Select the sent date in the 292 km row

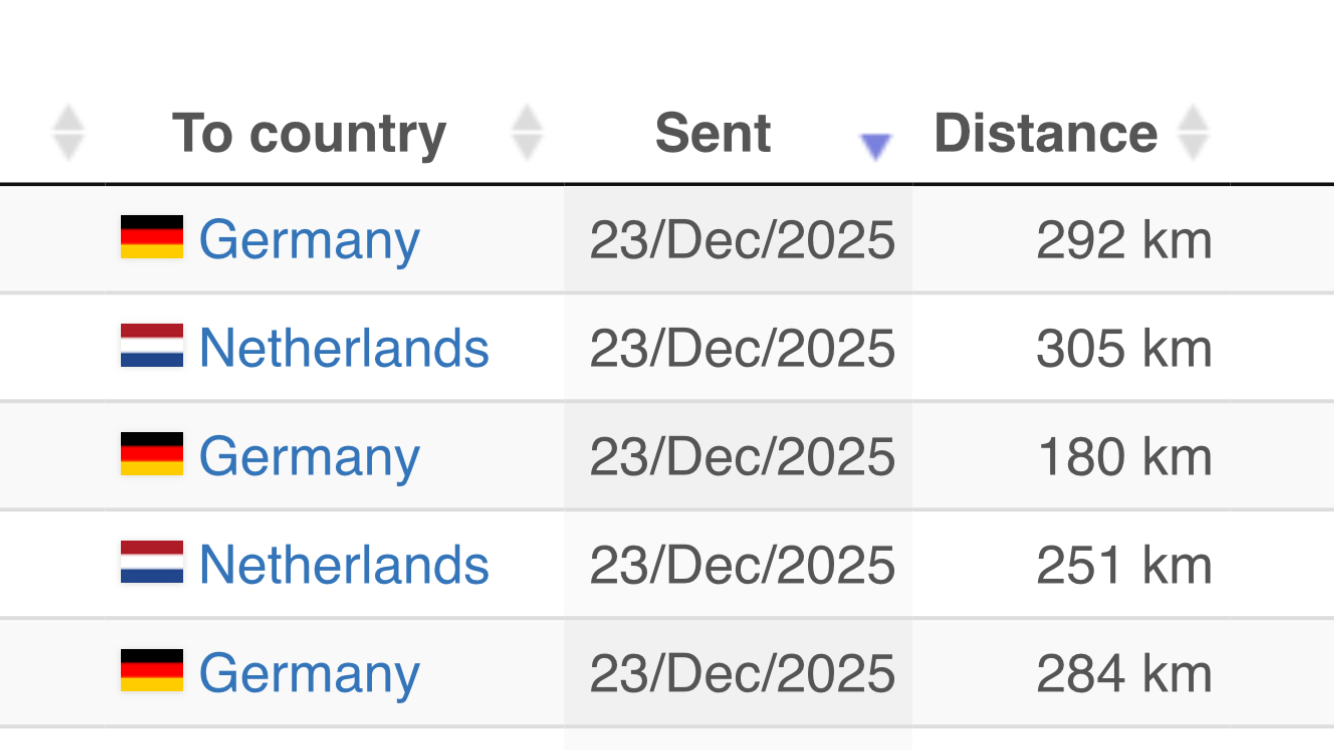pos(741,240)
